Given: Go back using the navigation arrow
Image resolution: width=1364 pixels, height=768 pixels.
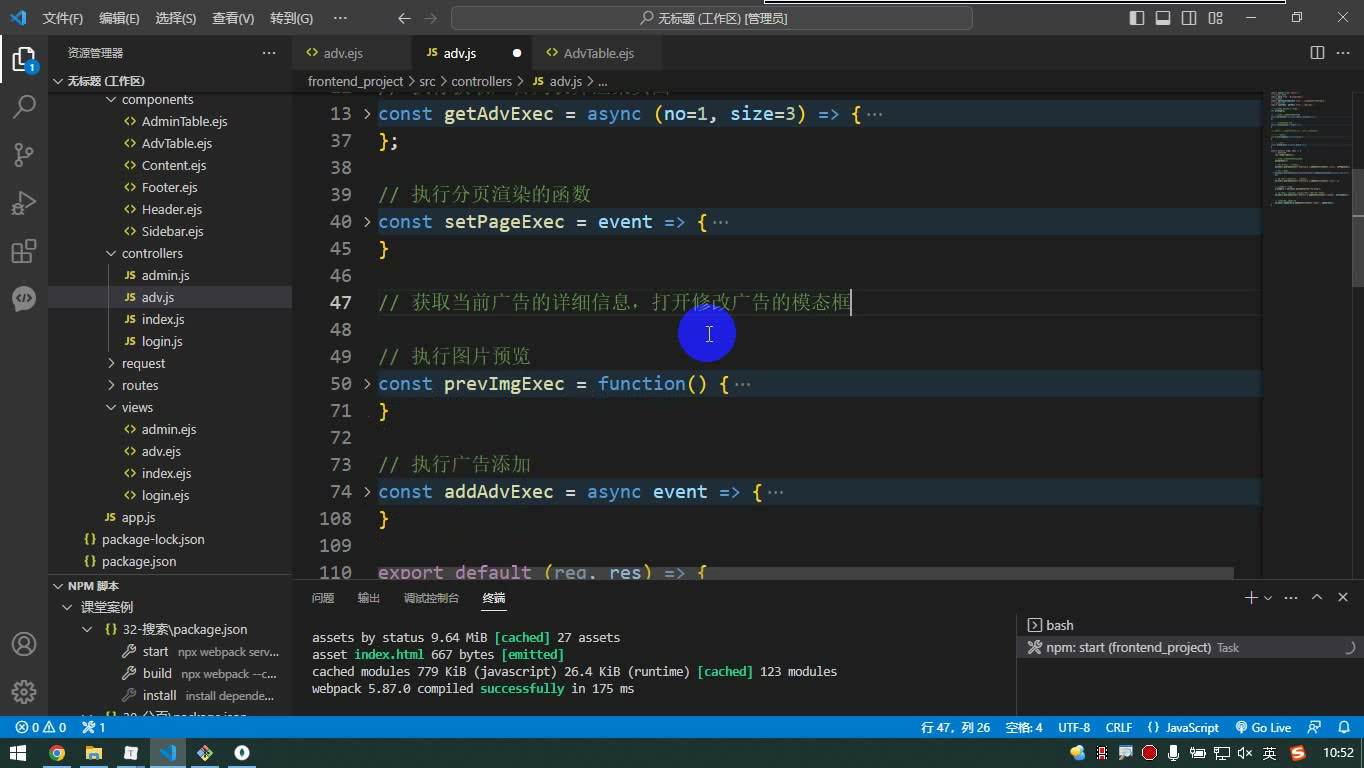Looking at the screenshot, I should pyautogui.click(x=404, y=18).
